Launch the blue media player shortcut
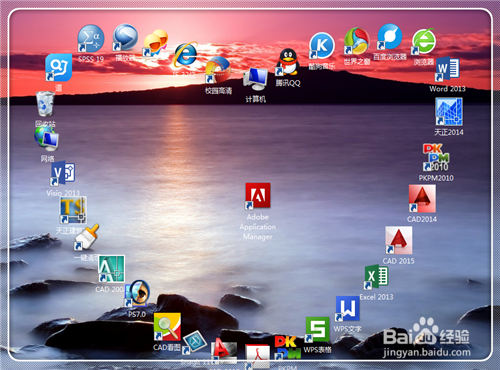Image resolution: width=500 pixels, height=370 pixels. tap(125, 37)
